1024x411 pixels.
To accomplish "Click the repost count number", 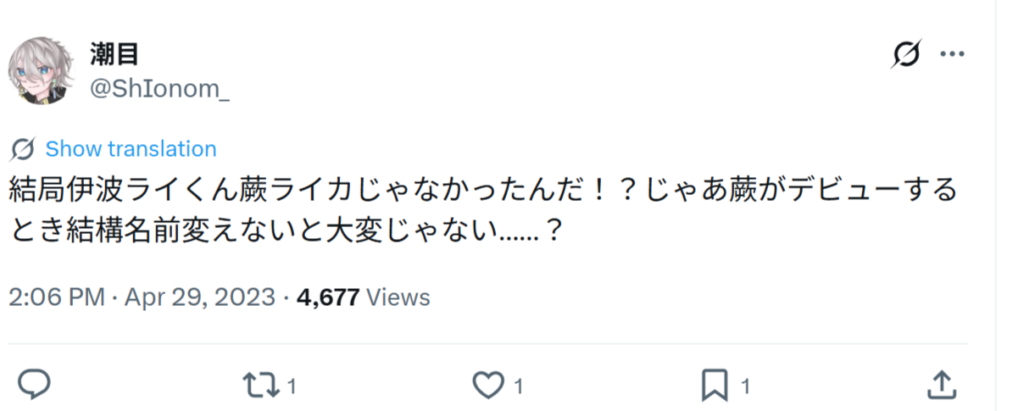I will (291, 385).
